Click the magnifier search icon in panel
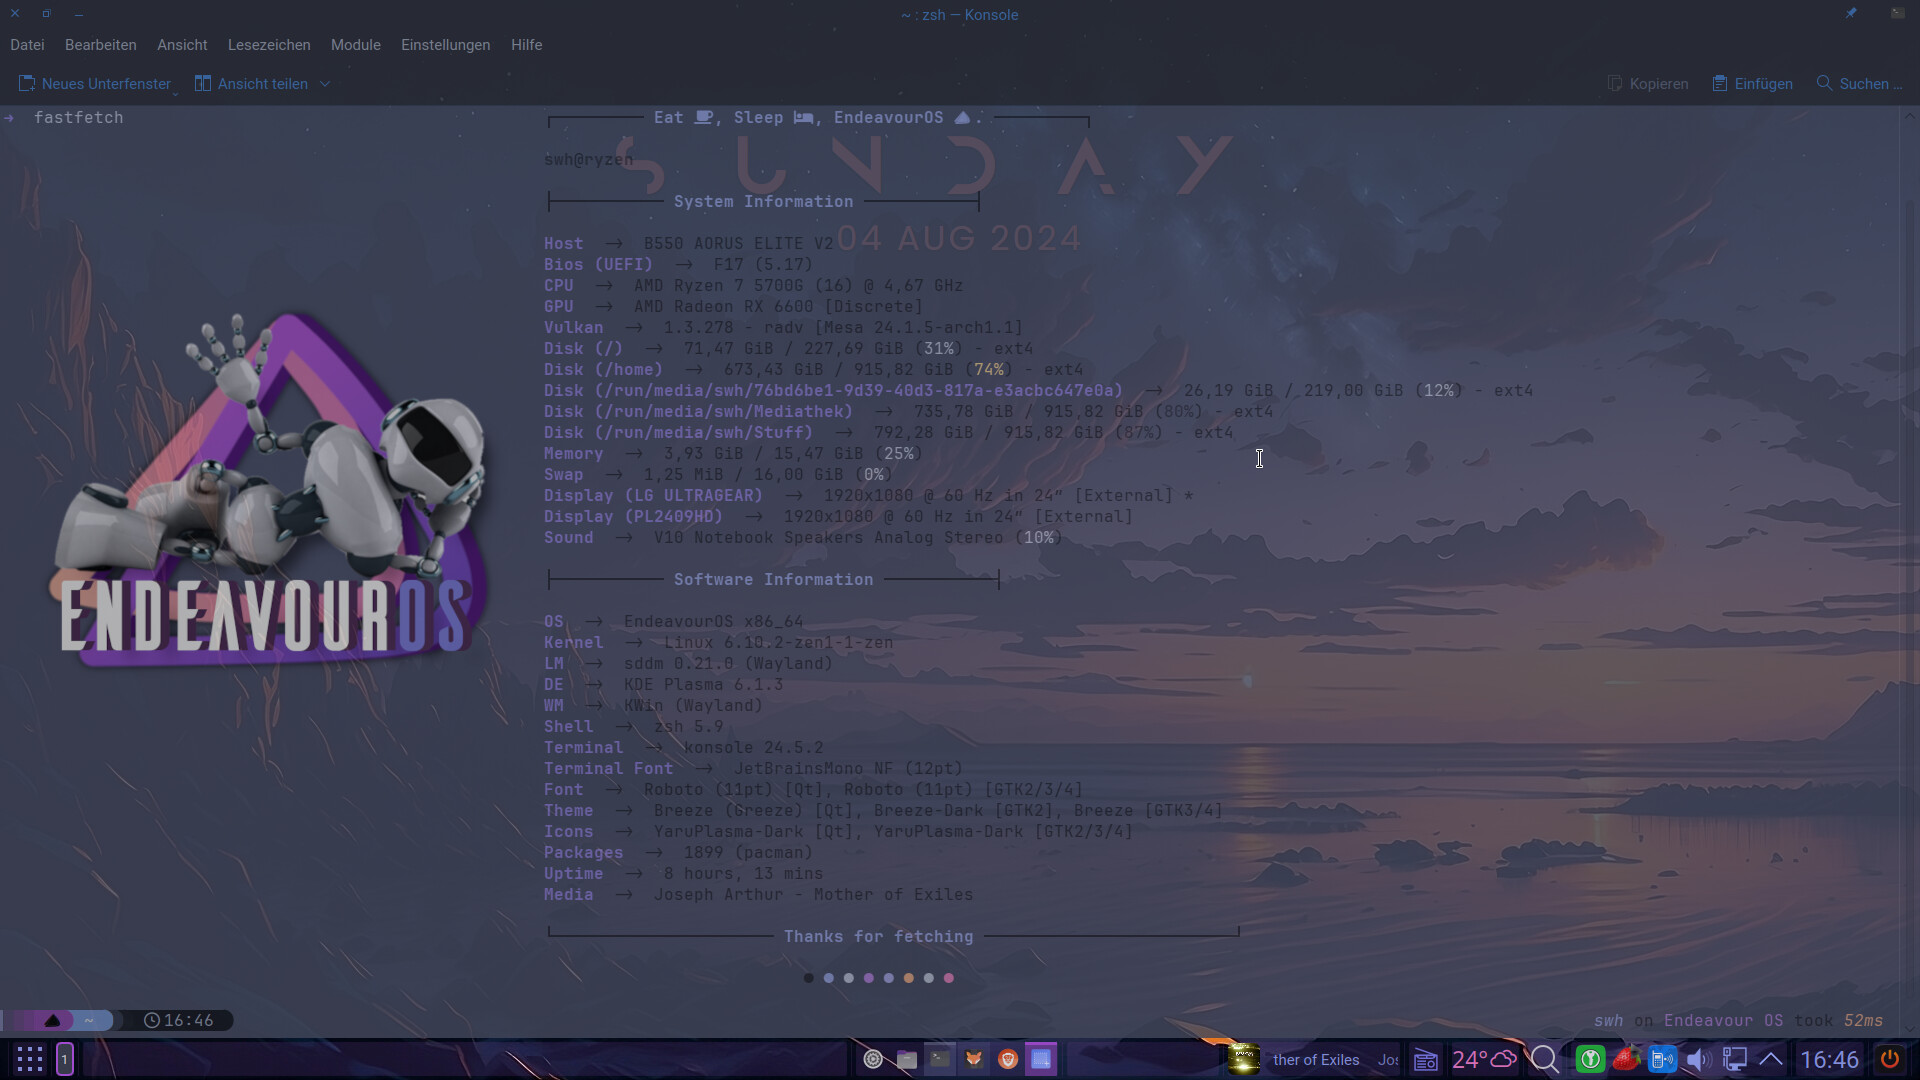 point(1545,1059)
